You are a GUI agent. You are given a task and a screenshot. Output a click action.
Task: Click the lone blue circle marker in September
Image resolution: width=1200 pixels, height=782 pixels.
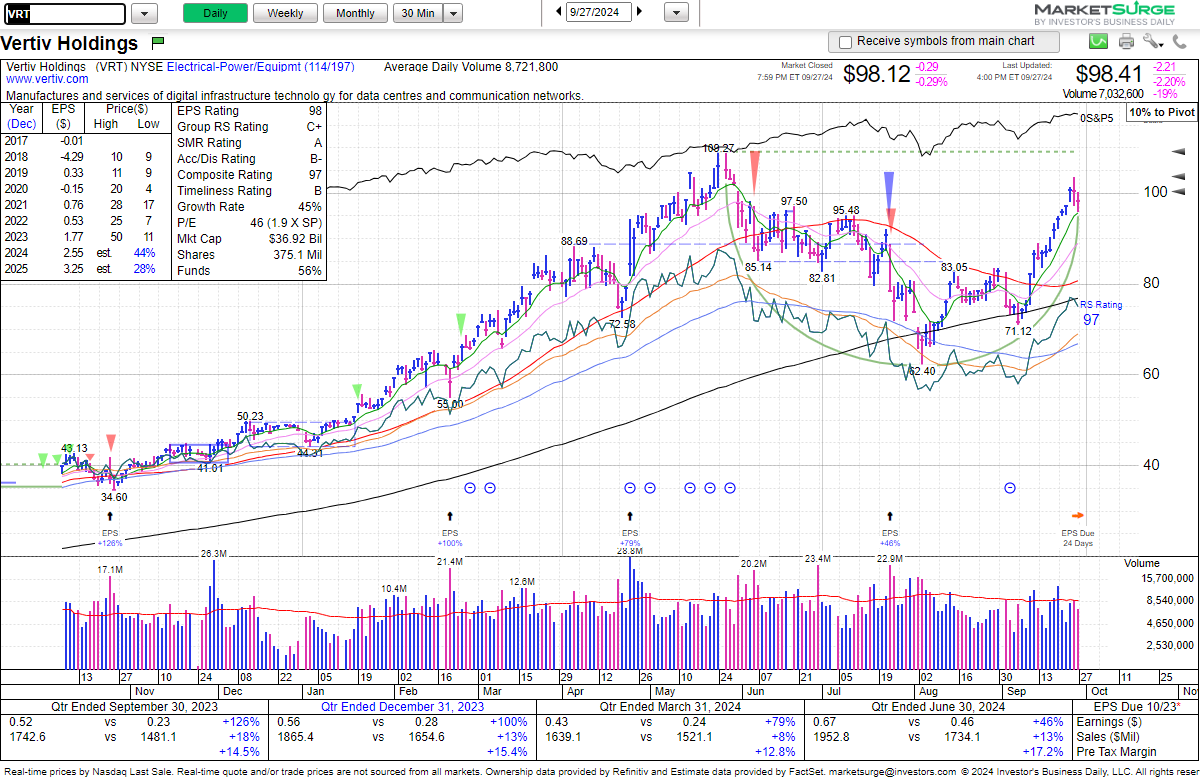coord(1010,487)
